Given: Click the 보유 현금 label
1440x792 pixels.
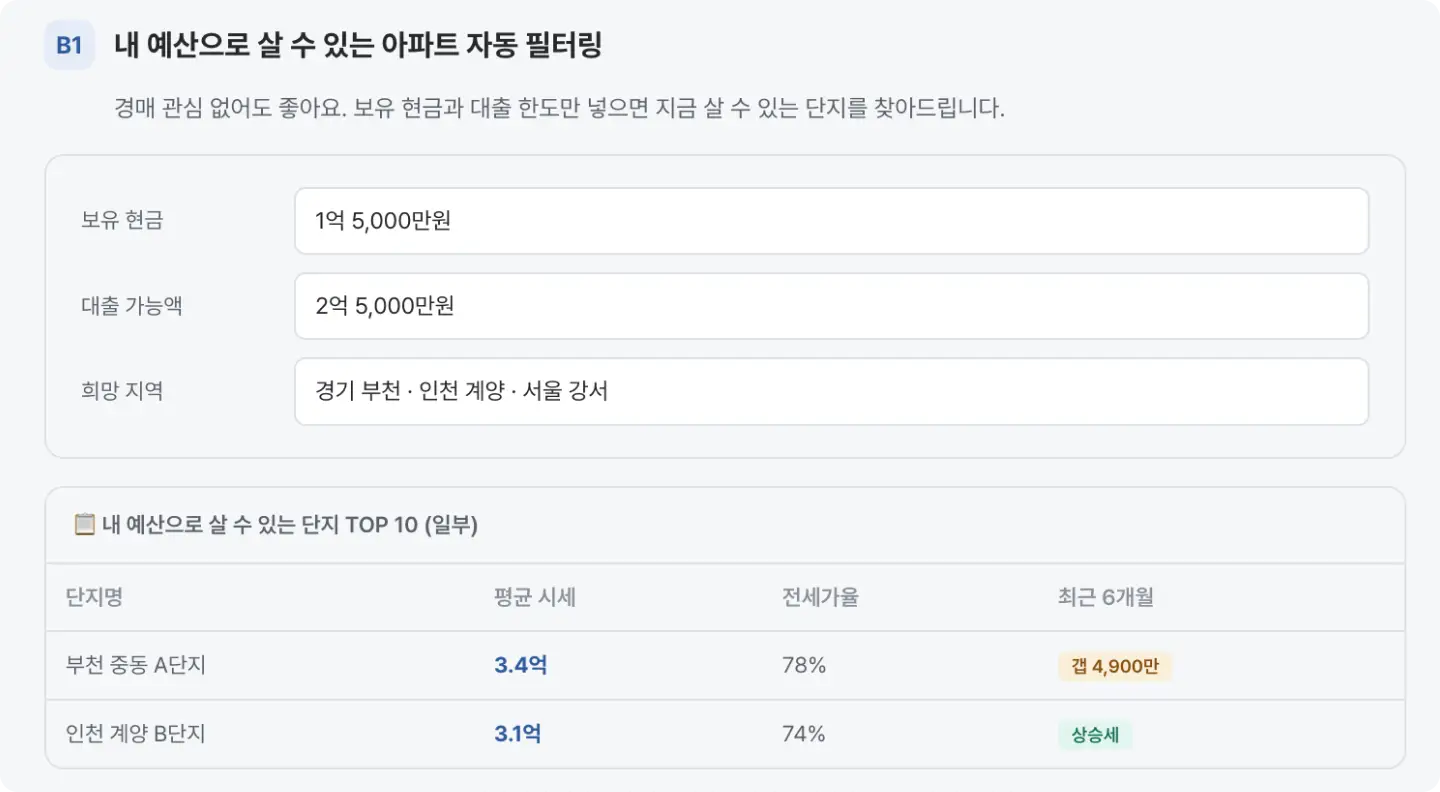Looking at the screenshot, I should pos(122,221).
